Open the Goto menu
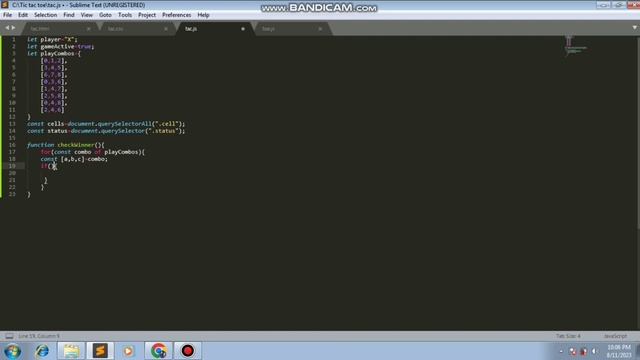640x360 pixels. [x=105, y=15]
